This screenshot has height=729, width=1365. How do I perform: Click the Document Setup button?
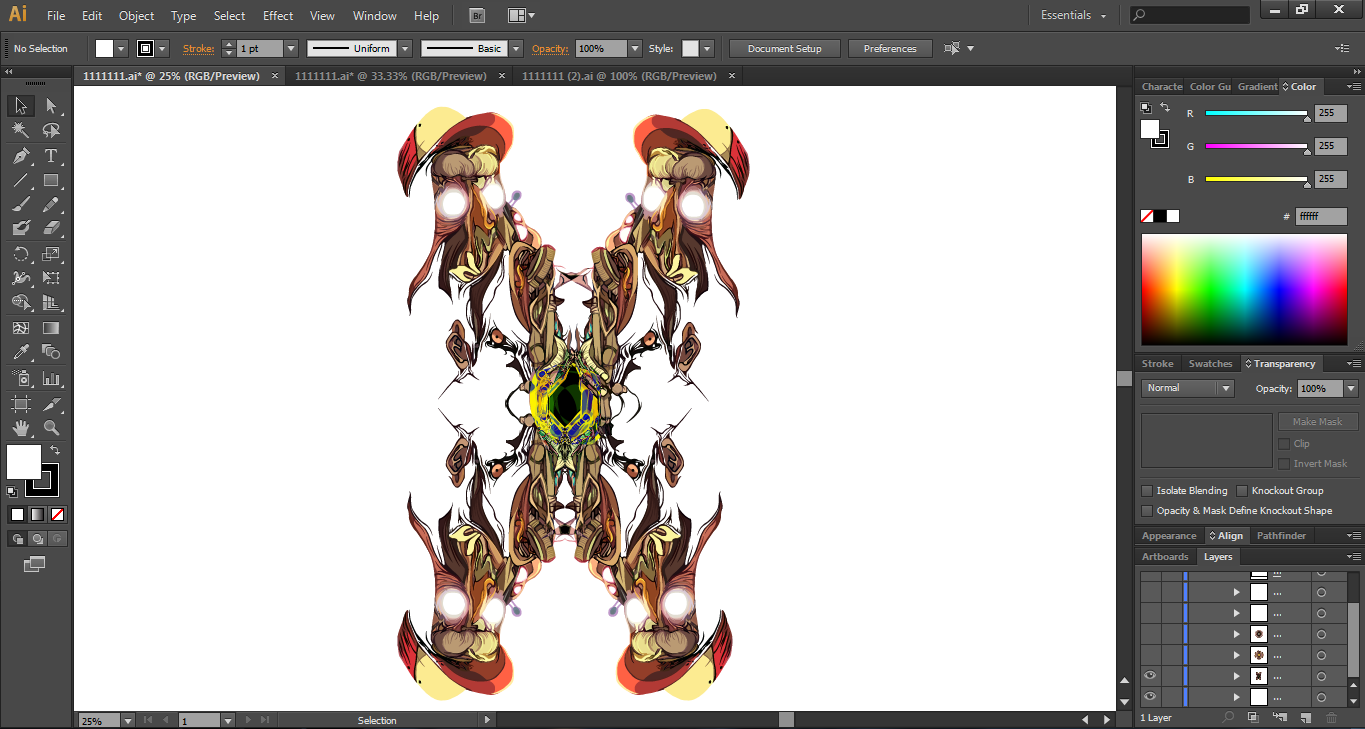coord(784,48)
